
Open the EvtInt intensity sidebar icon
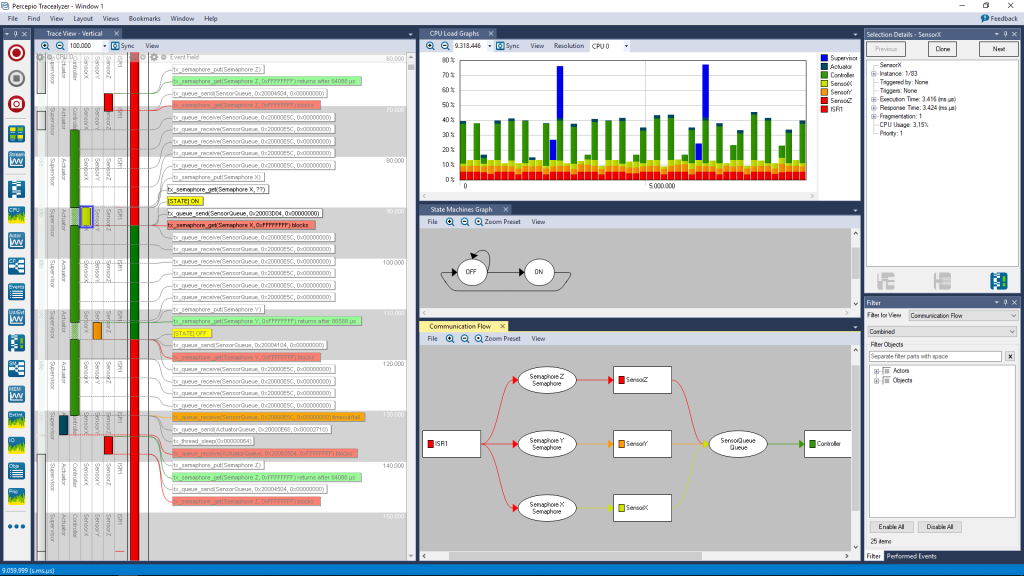16,419
